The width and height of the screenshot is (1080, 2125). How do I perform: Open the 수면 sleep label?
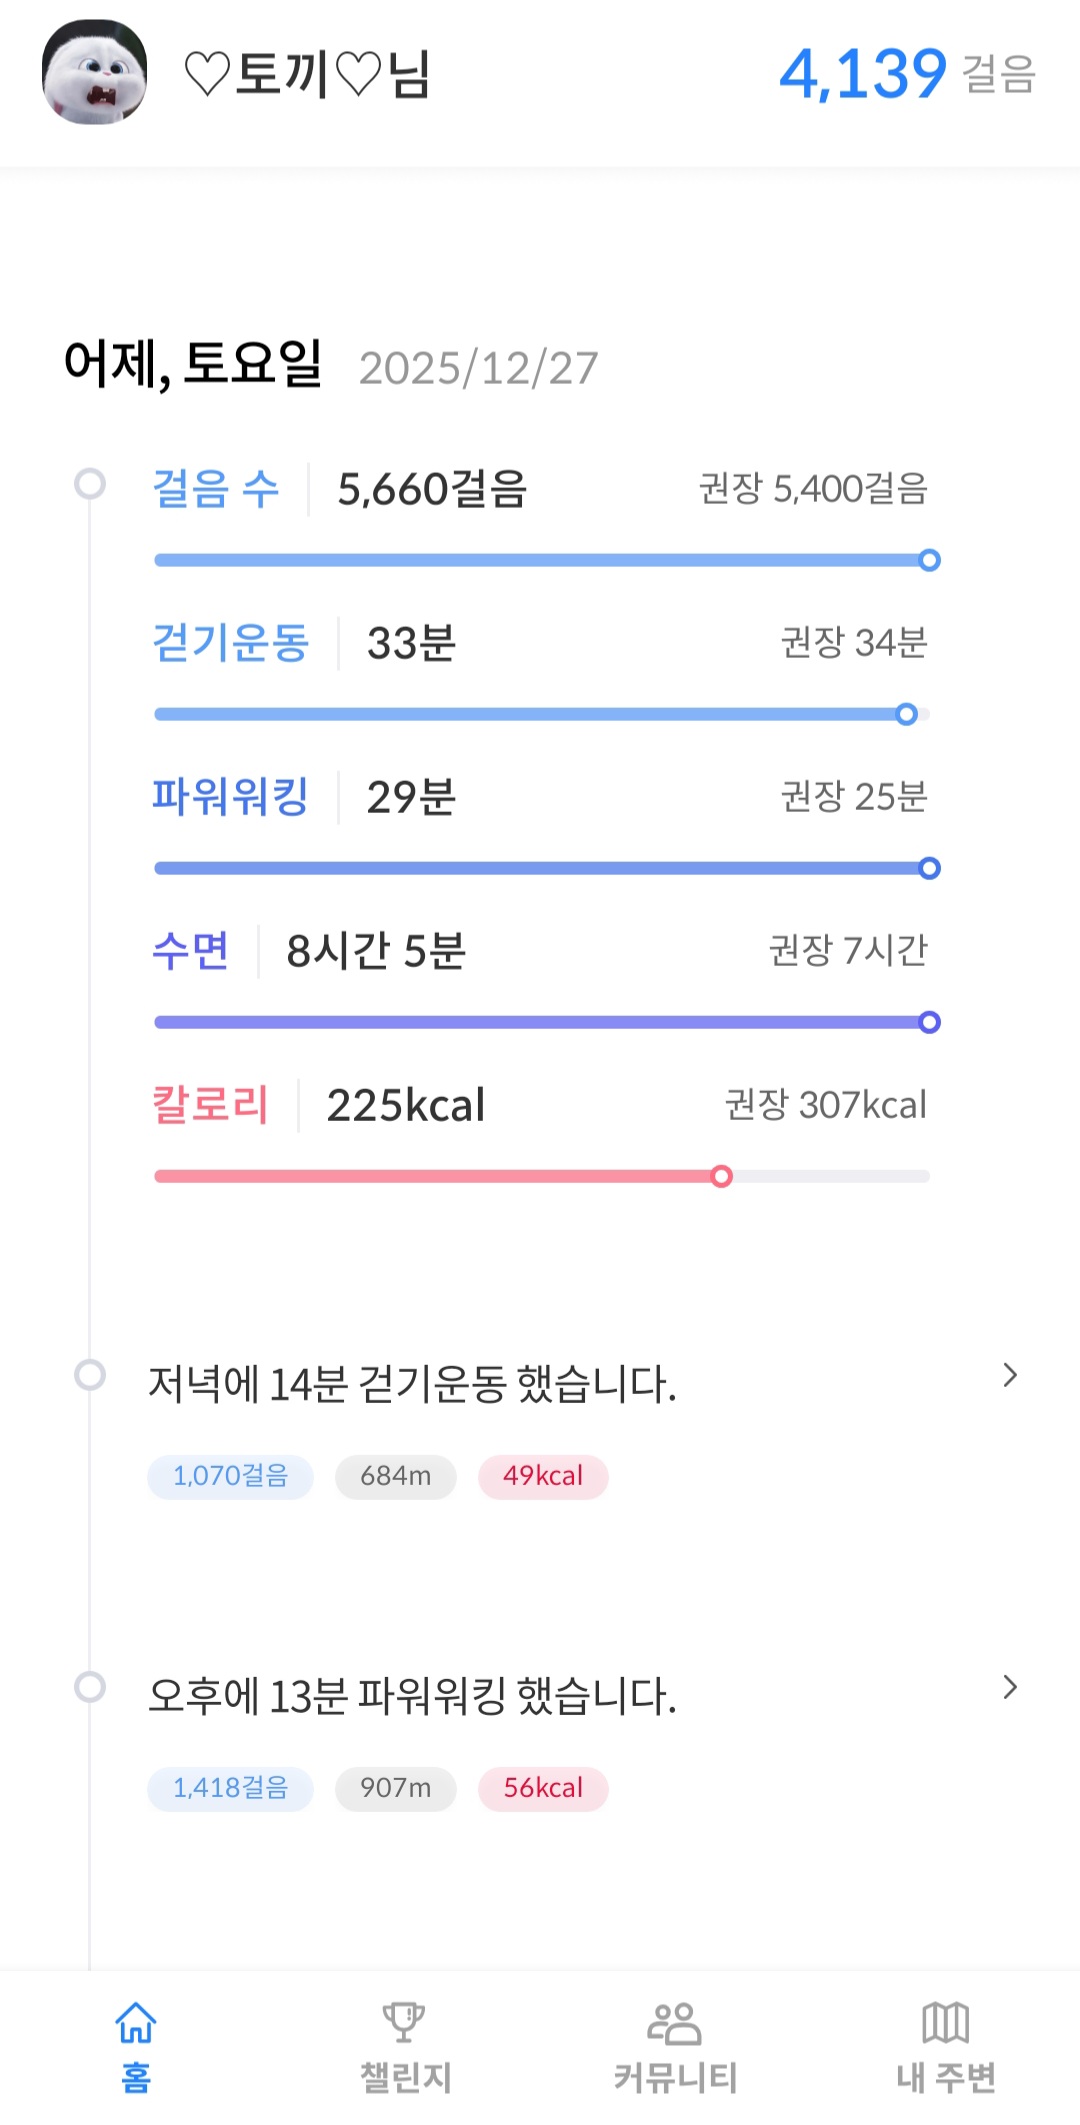[191, 951]
